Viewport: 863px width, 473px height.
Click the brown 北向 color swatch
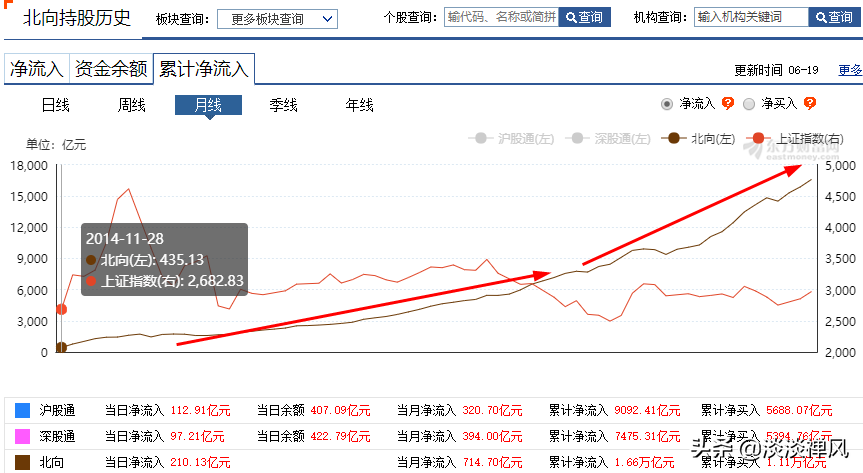tap(23, 463)
